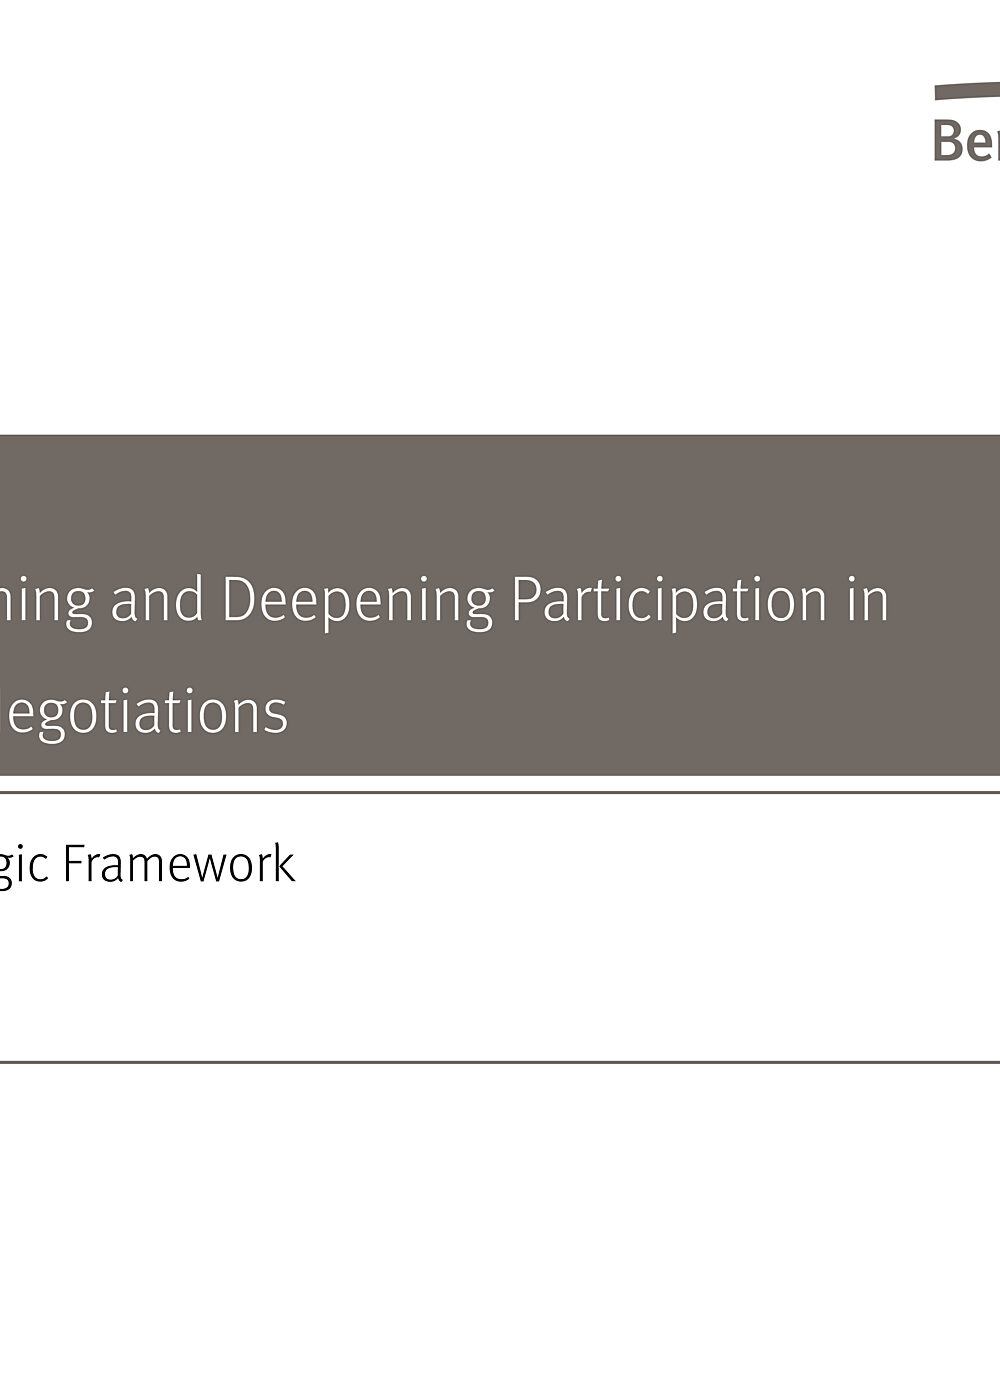Click the blank area between logo and banner
The image size is (1000, 1400).
[x=500, y=300]
